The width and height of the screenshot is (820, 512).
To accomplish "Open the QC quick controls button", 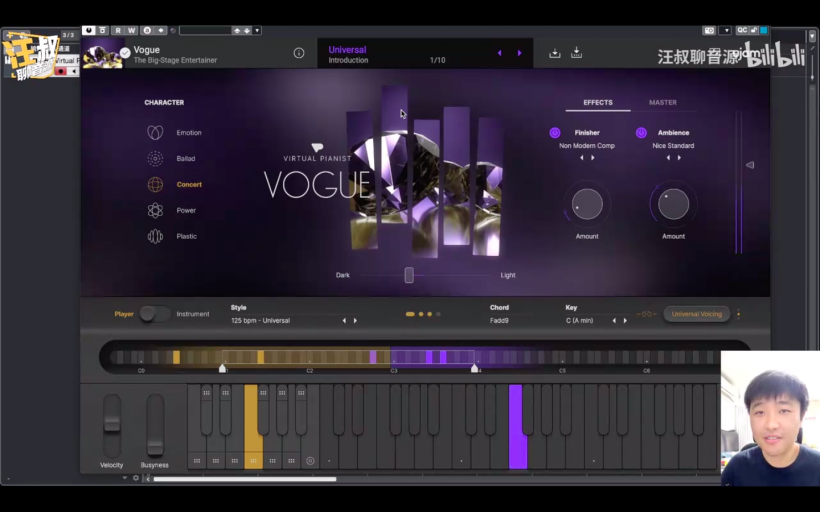I will (742, 30).
